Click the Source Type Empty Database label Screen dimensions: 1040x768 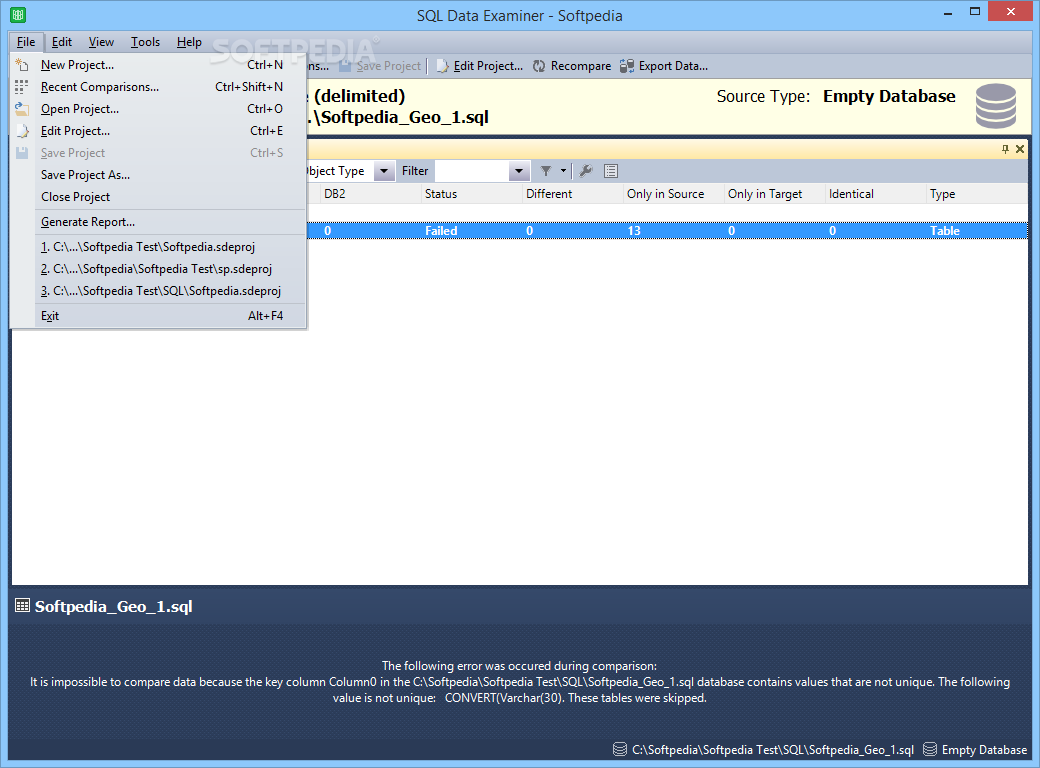pyautogui.click(x=889, y=96)
